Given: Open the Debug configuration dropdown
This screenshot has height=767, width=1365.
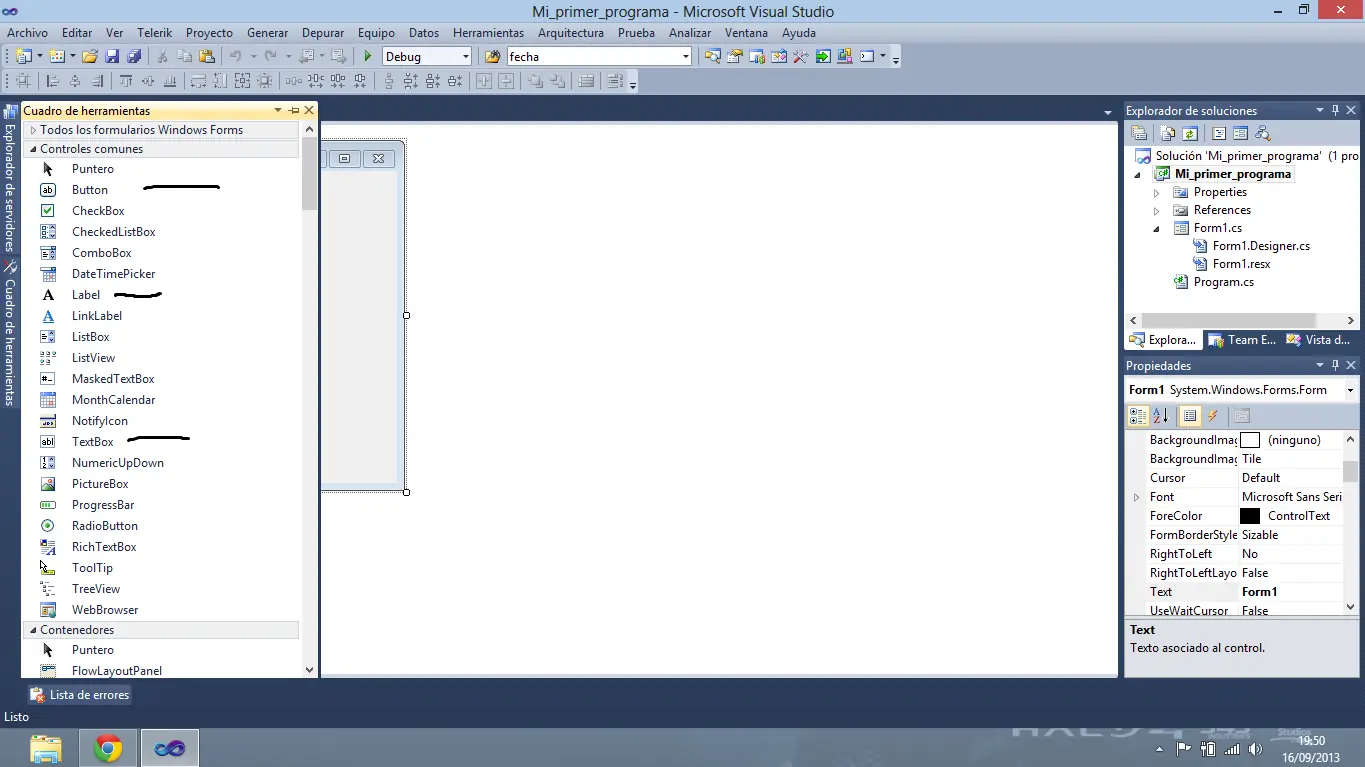Looking at the screenshot, I should click(x=465, y=57).
